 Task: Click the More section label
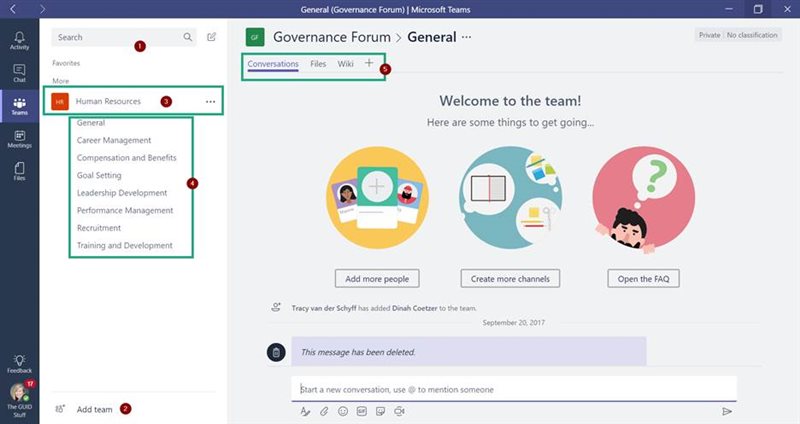[60, 81]
